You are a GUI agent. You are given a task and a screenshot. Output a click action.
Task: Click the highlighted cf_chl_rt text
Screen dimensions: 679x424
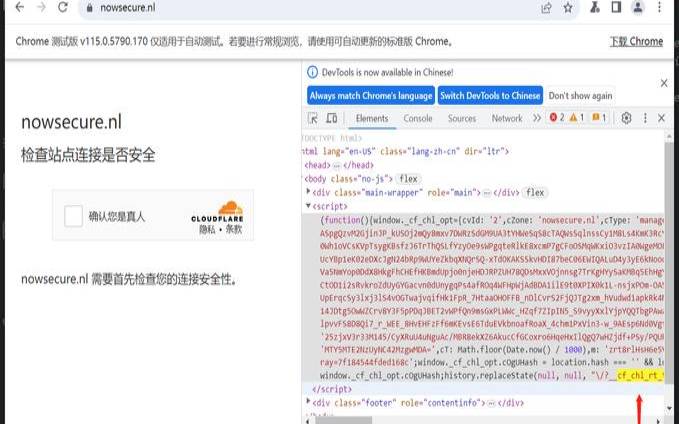click(640, 375)
